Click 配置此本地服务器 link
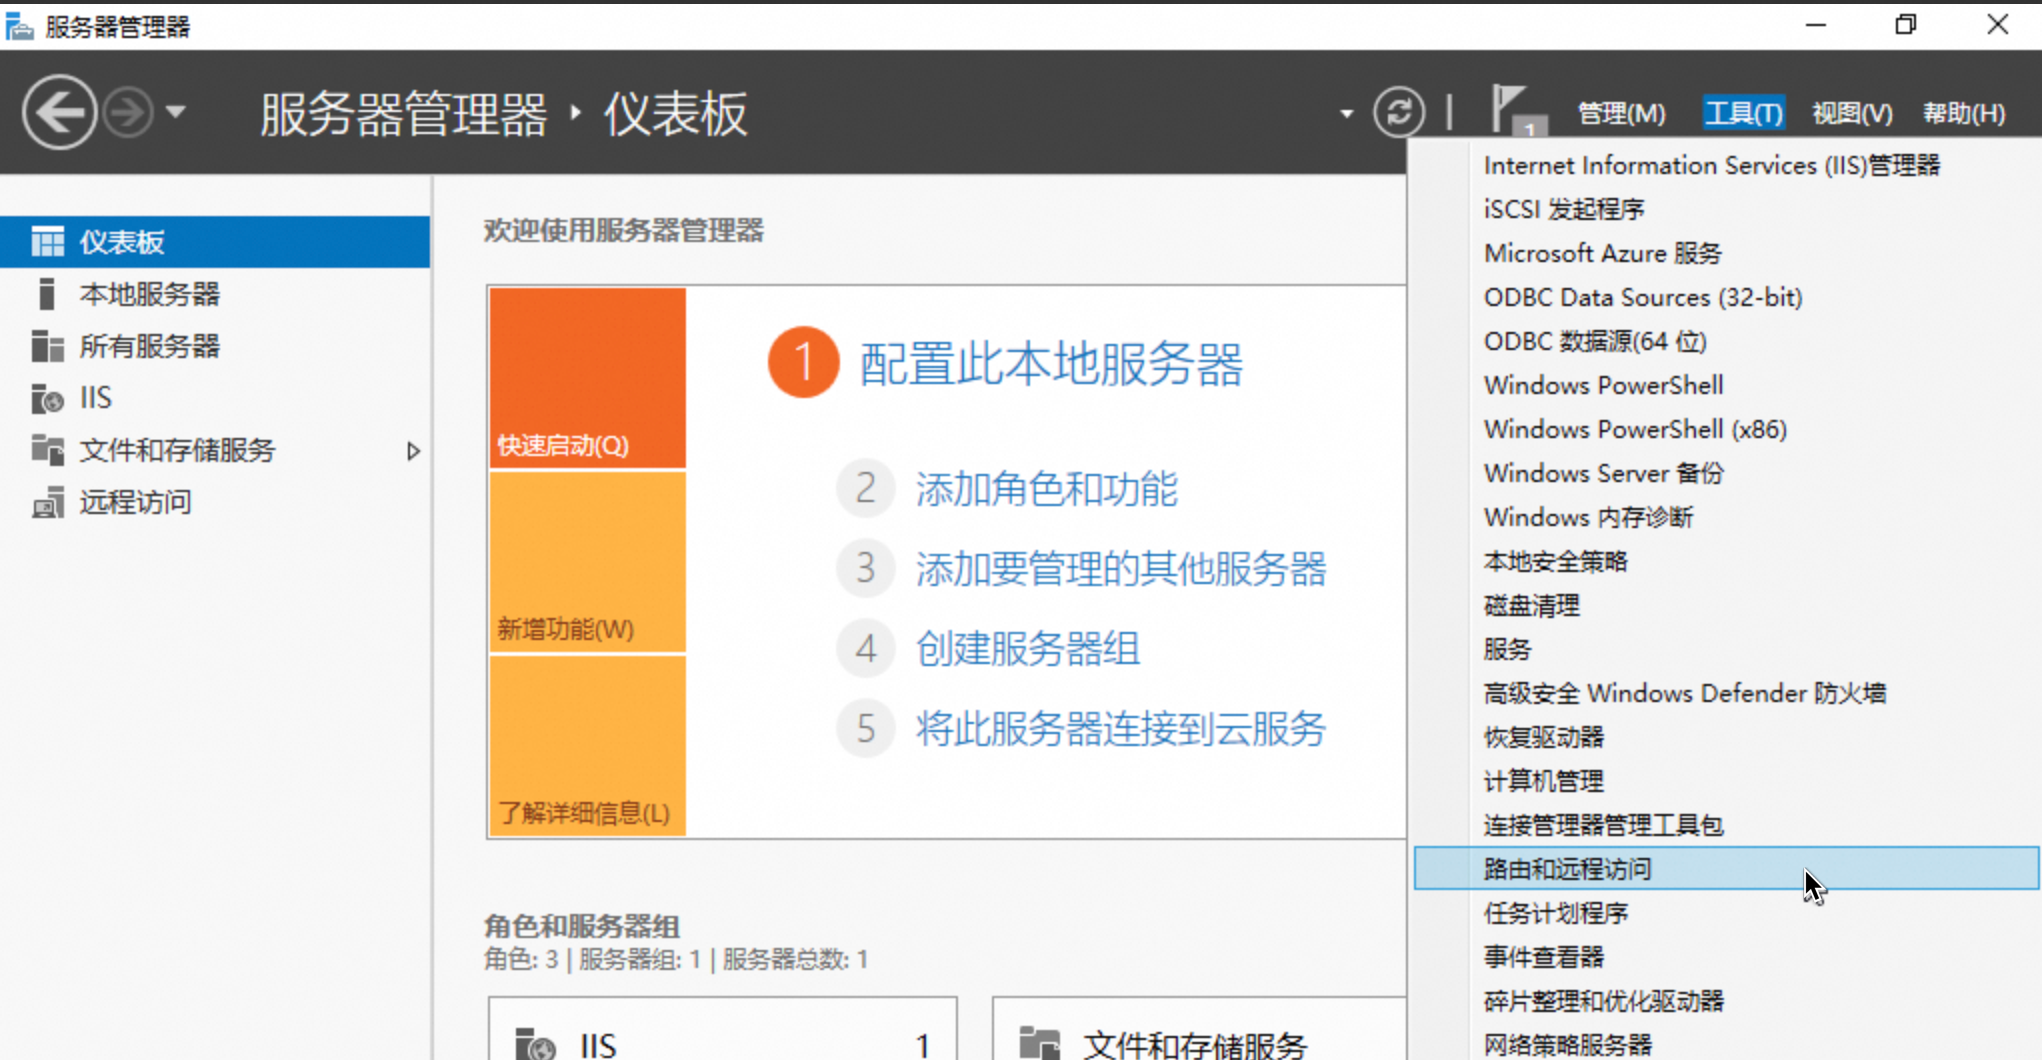Screen dimensions: 2042x1060 [x=1051, y=363]
